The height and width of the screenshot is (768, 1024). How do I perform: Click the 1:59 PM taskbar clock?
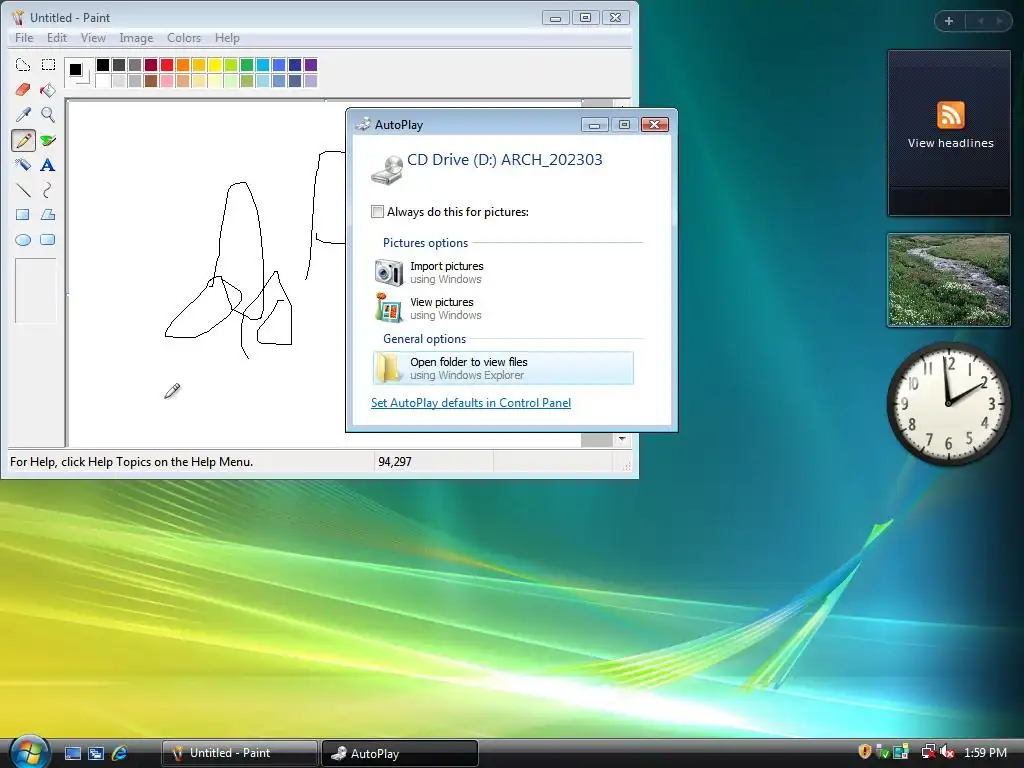click(985, 752)
